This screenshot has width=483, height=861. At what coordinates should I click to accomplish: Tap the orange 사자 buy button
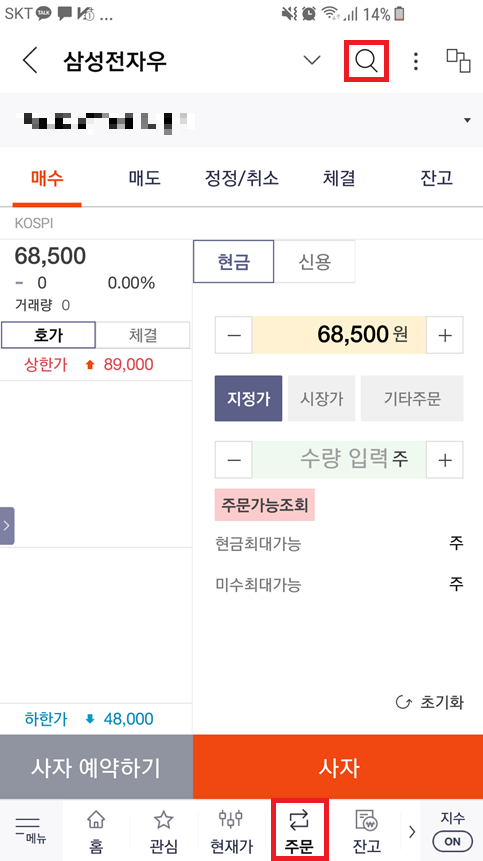coord(338,767)
